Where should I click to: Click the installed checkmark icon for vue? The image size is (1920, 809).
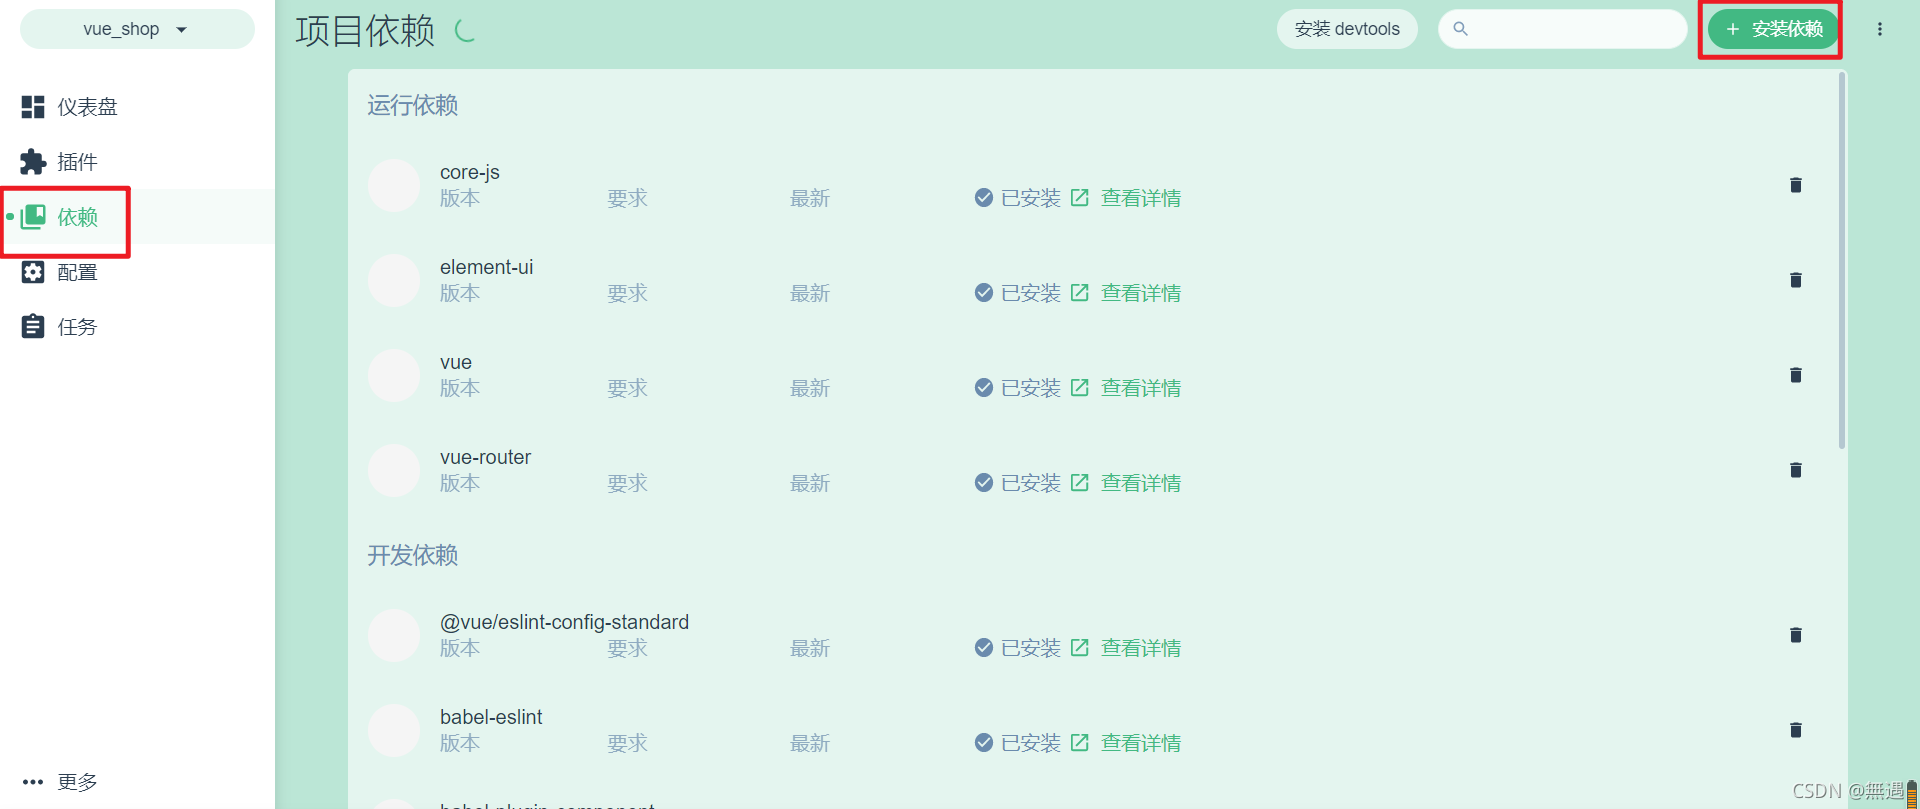coord(984,387)
